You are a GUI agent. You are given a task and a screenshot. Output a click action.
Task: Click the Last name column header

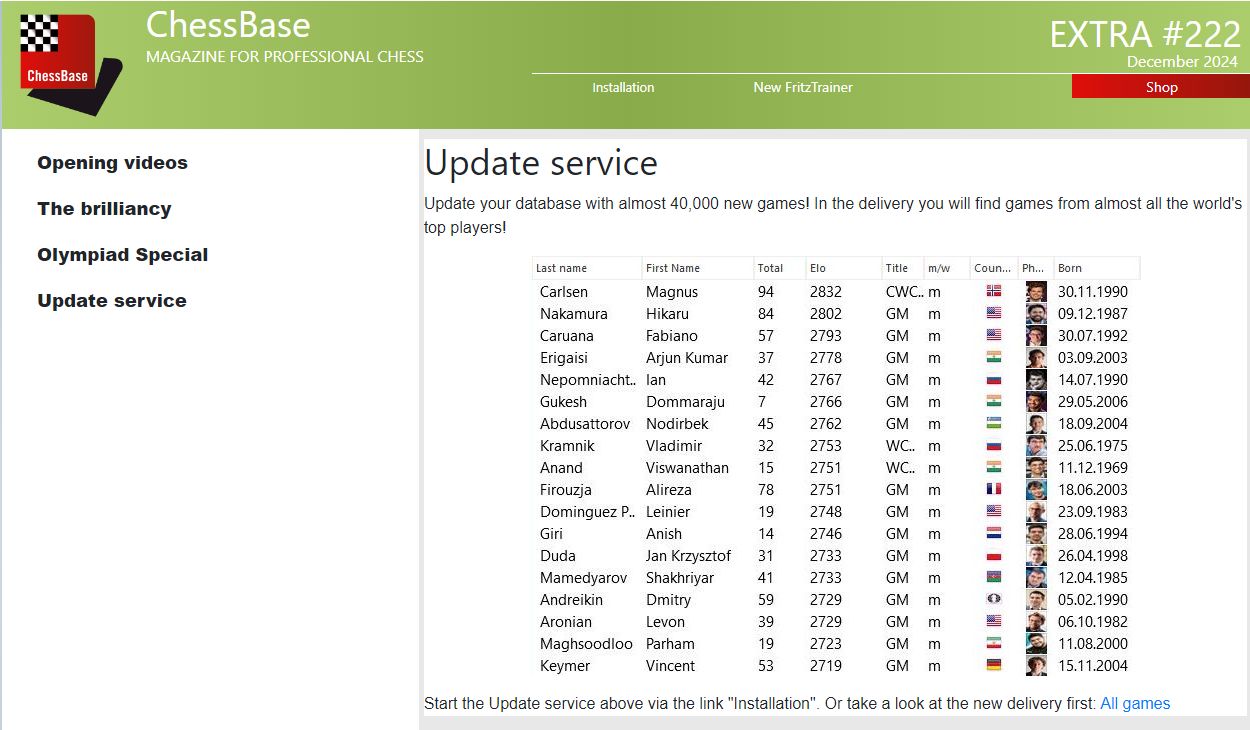click(x=561, y=268)
